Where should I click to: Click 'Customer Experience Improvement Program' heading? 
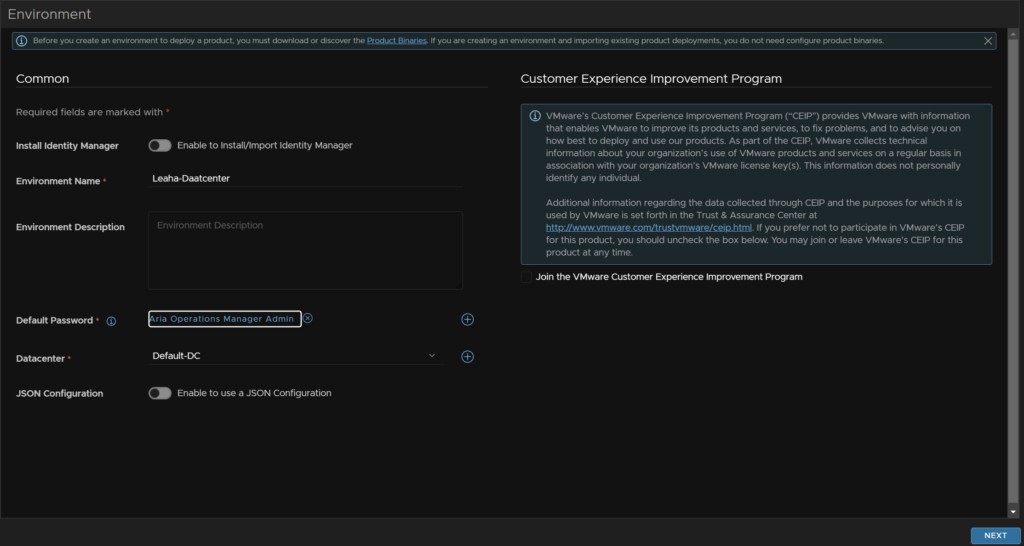[651, 79]
